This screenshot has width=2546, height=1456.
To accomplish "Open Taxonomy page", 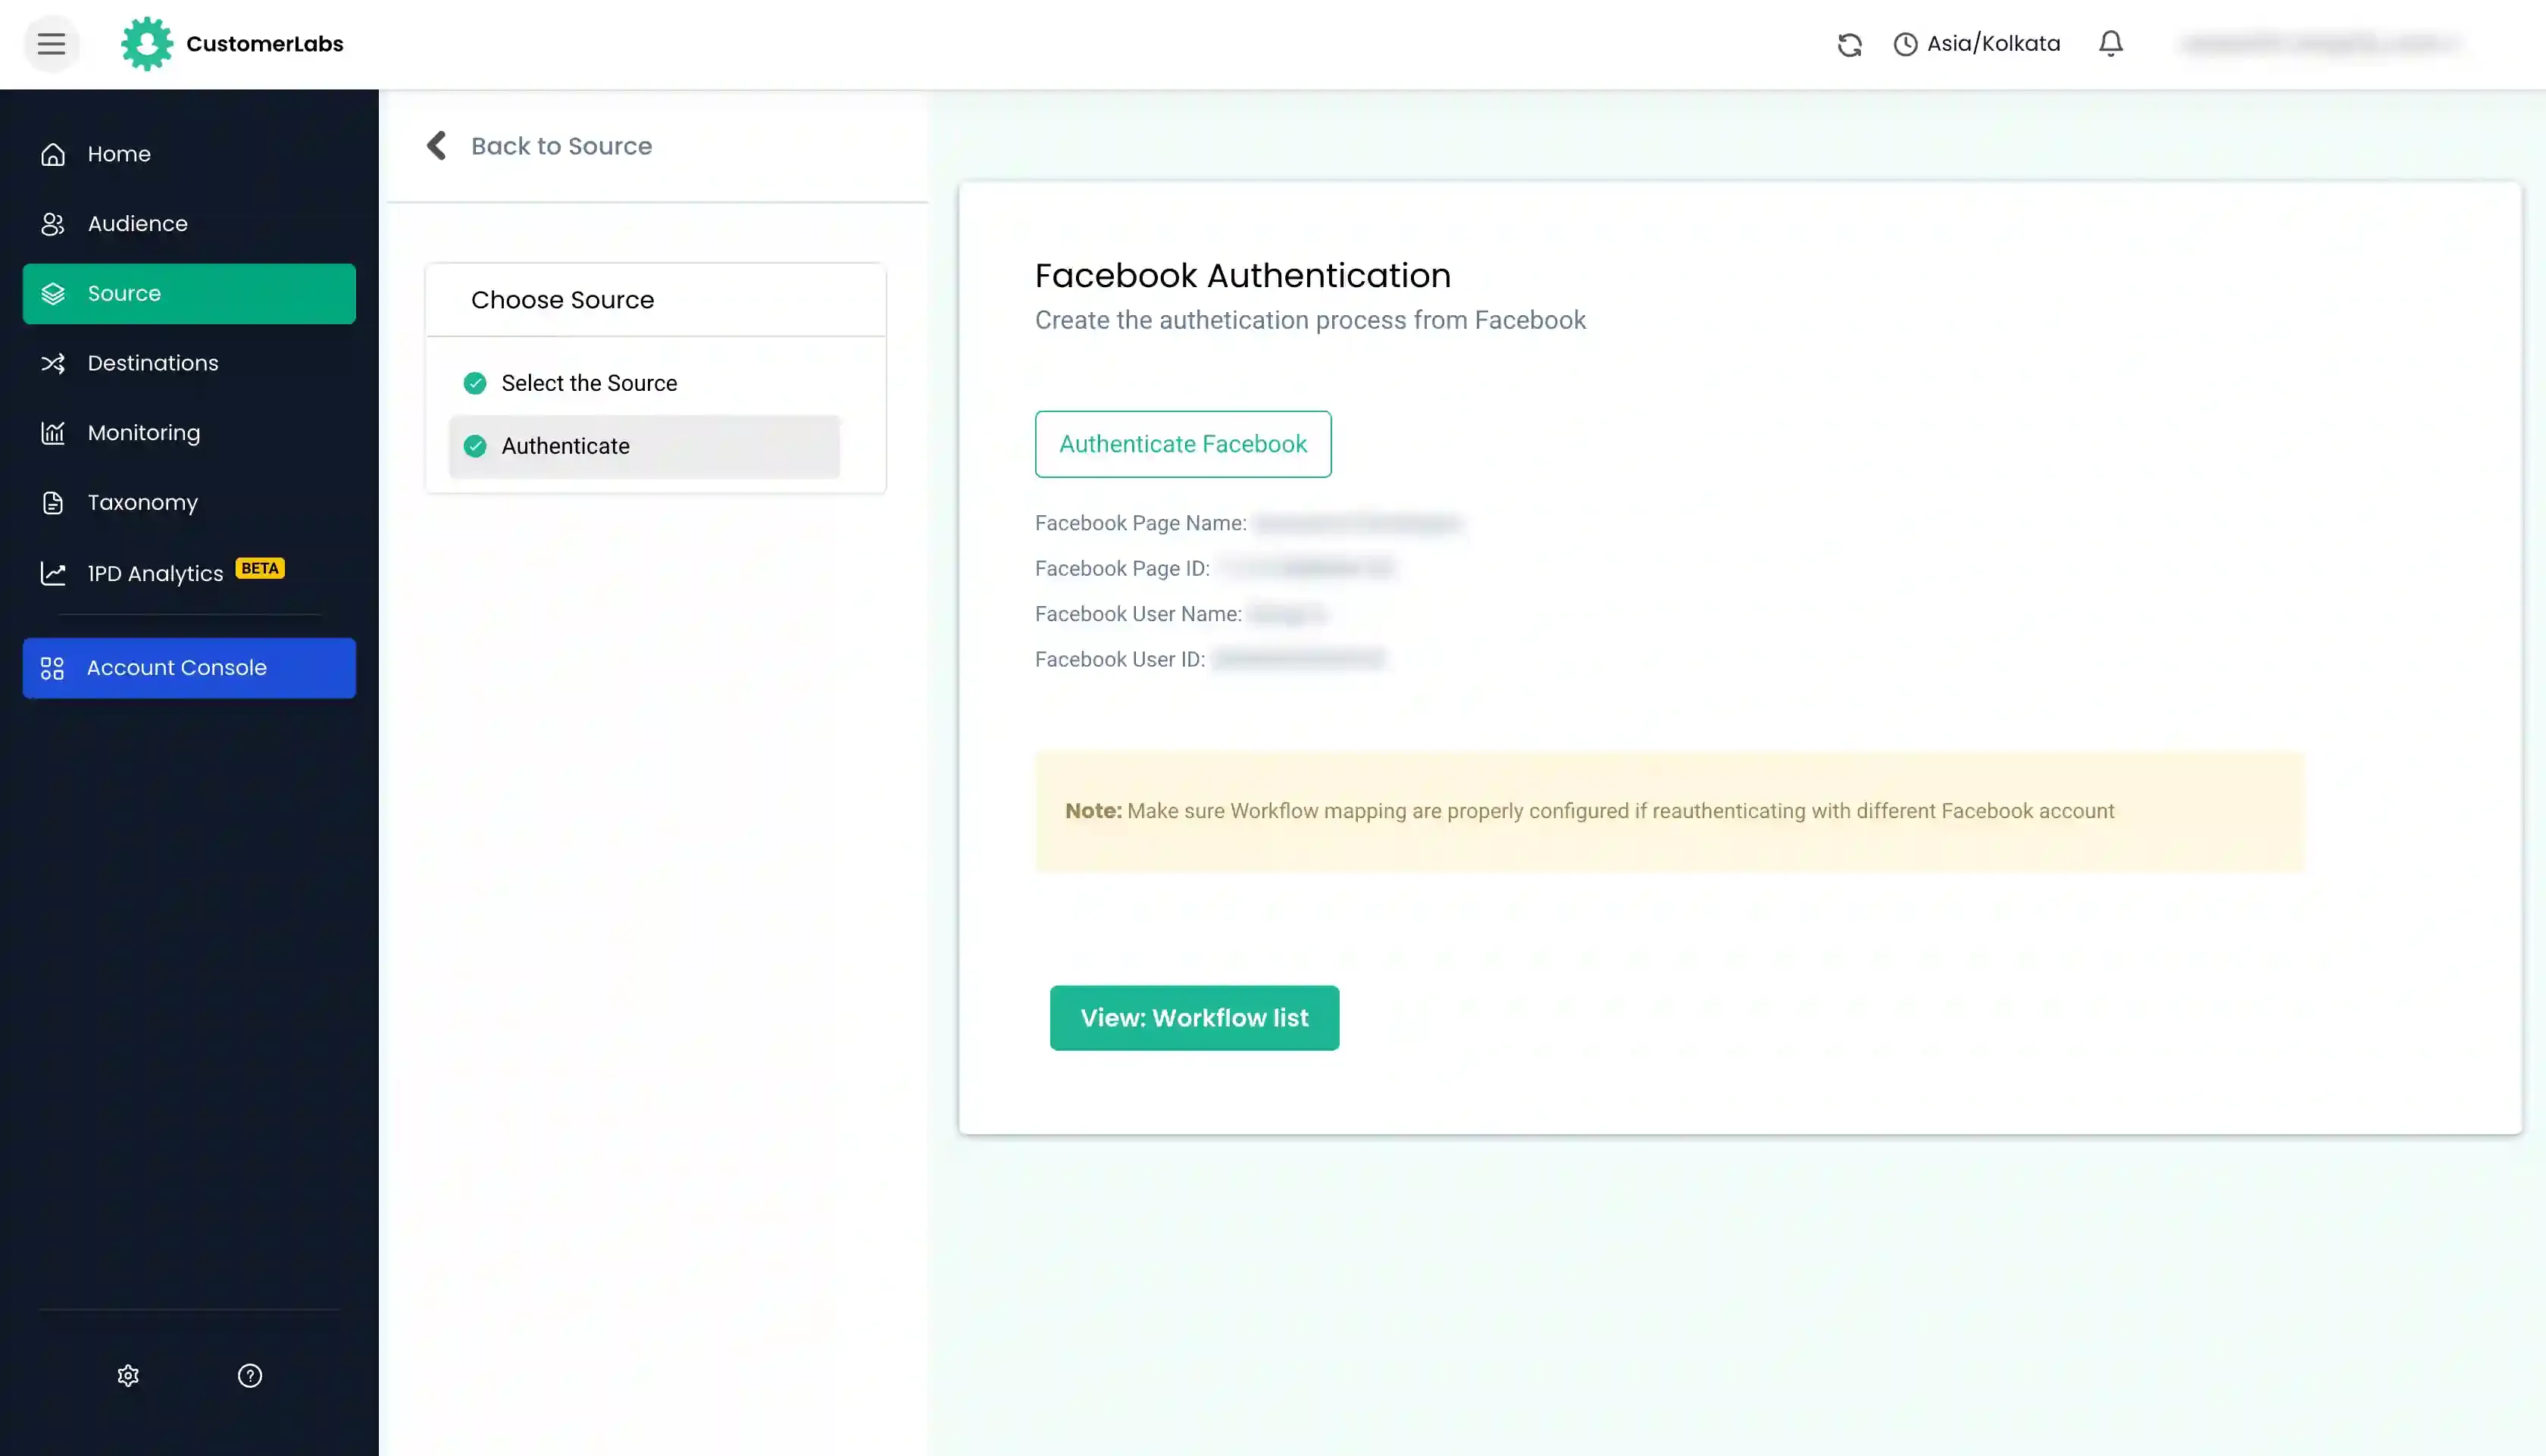I will (189, 503).
